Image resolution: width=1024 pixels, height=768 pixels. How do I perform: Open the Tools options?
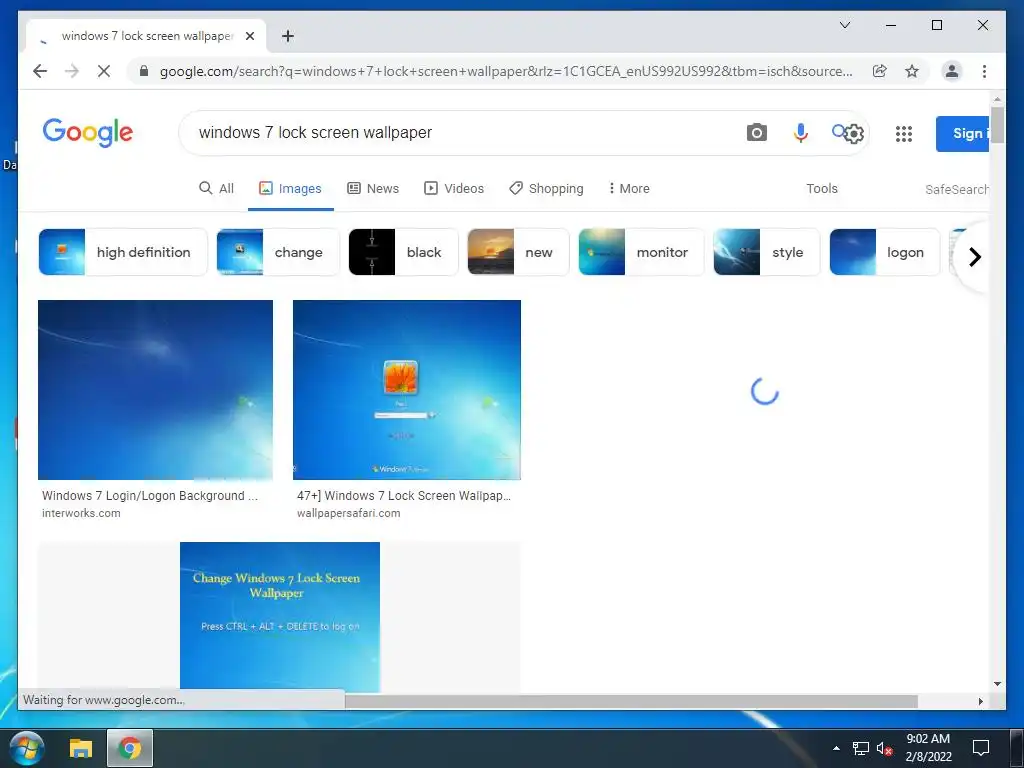[822, 188]
